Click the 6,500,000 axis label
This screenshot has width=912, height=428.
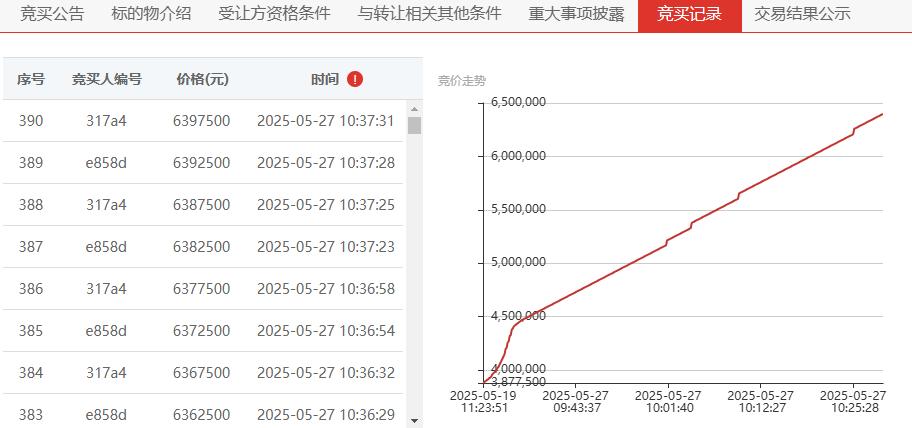[518, 102]
